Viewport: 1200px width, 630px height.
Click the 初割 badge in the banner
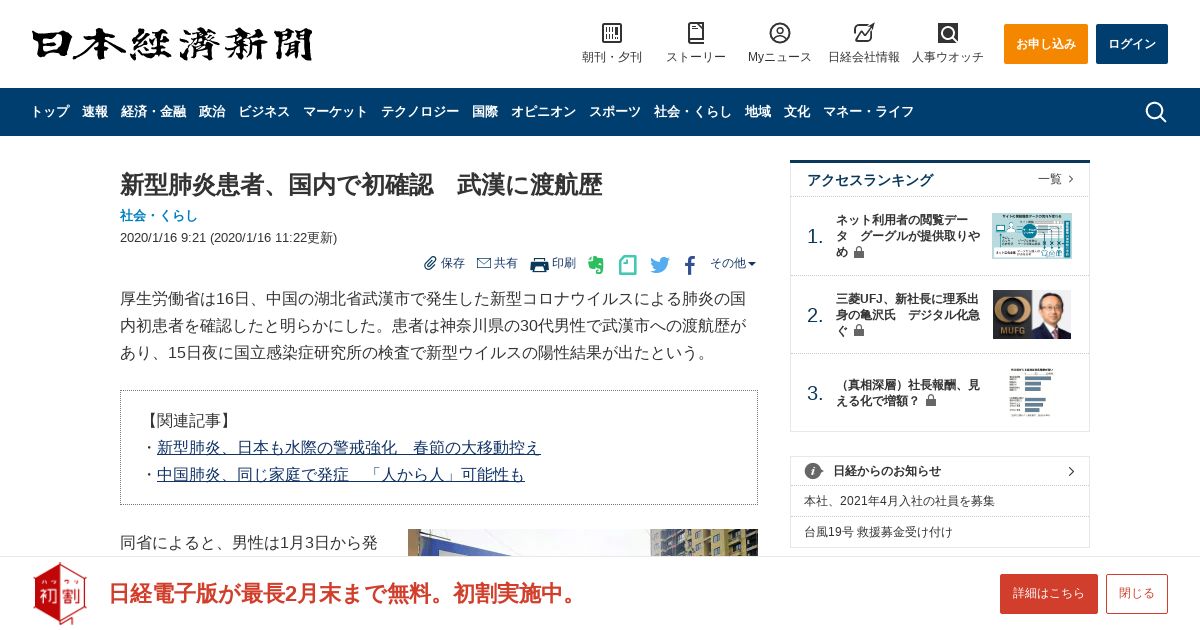[60, 593]
